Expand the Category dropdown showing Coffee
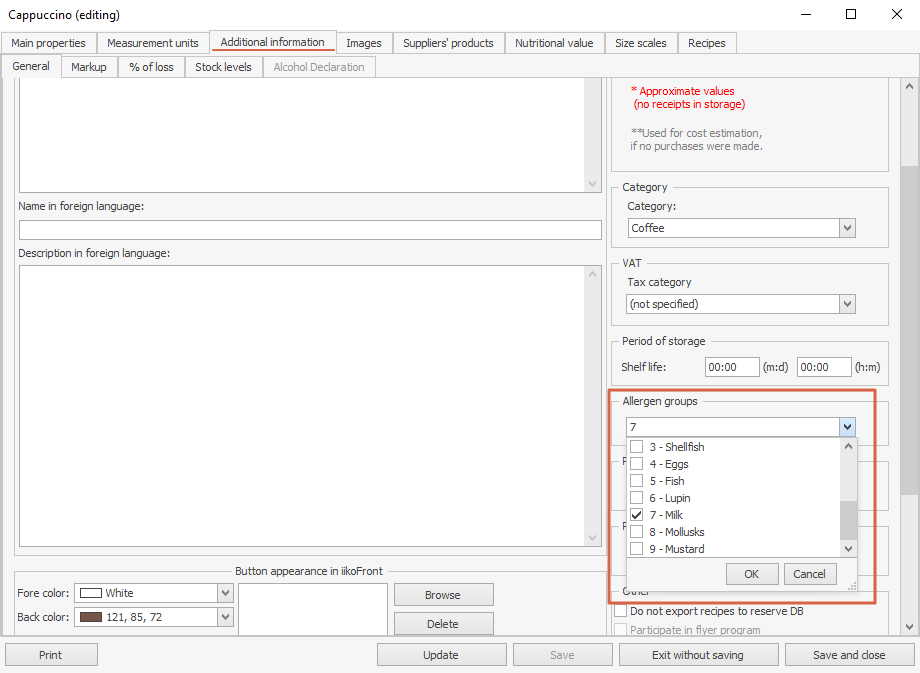Viewport: 920px width, 673px height. (x=847, y=228)
